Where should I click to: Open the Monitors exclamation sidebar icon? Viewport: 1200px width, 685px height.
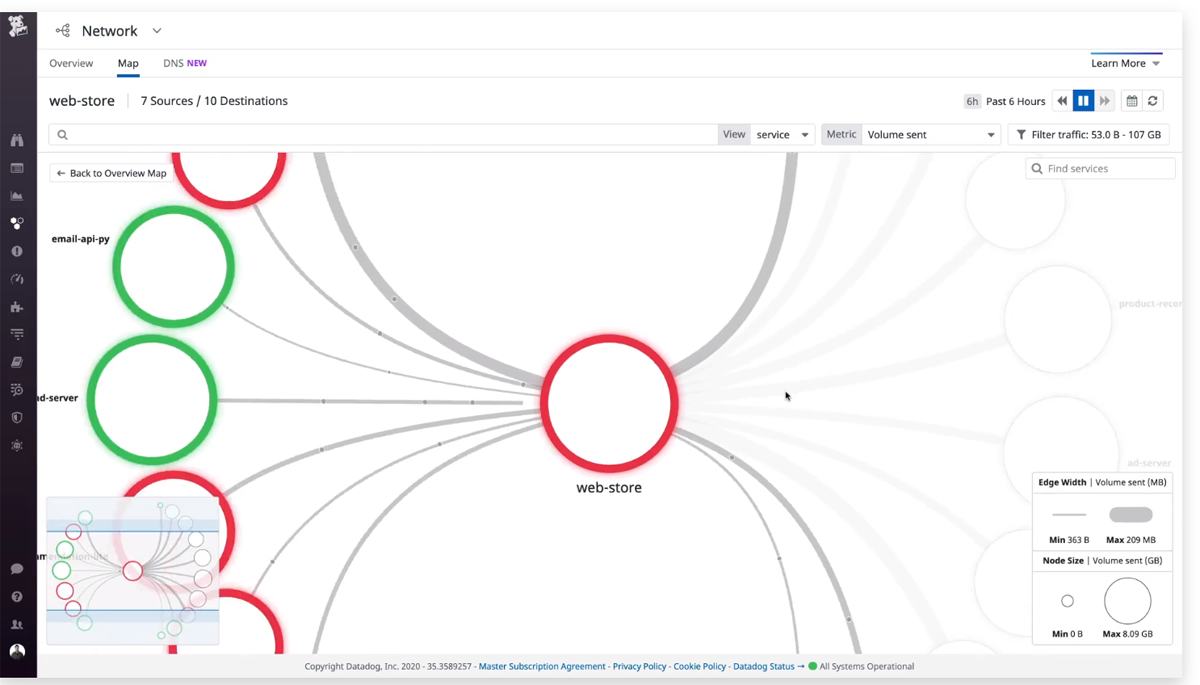[x=17, y=252]
